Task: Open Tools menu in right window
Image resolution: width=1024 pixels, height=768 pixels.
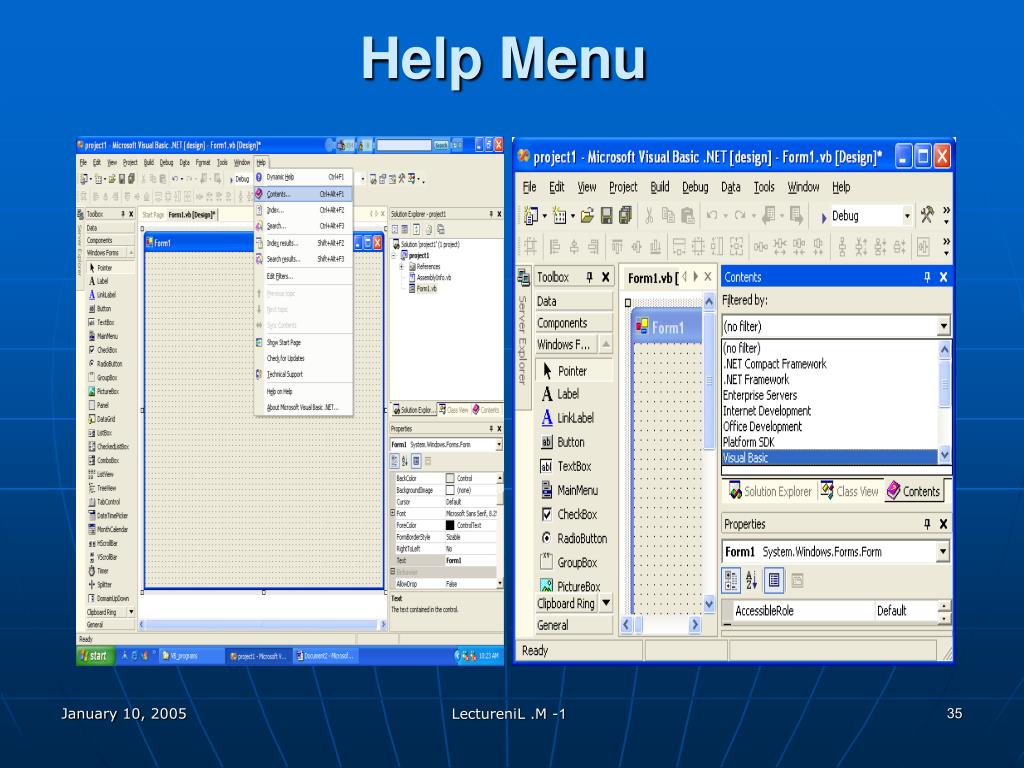Action: click(x=763, y=187)
